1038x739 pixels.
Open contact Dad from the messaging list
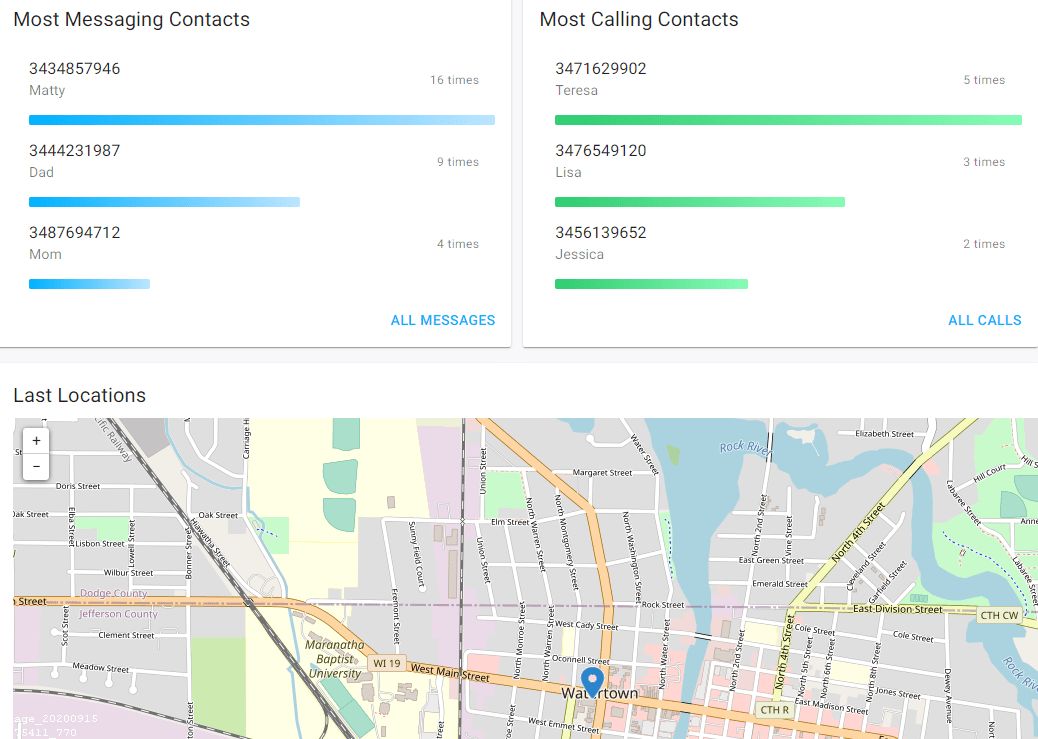pyautogui.click(x=41, y=172)
